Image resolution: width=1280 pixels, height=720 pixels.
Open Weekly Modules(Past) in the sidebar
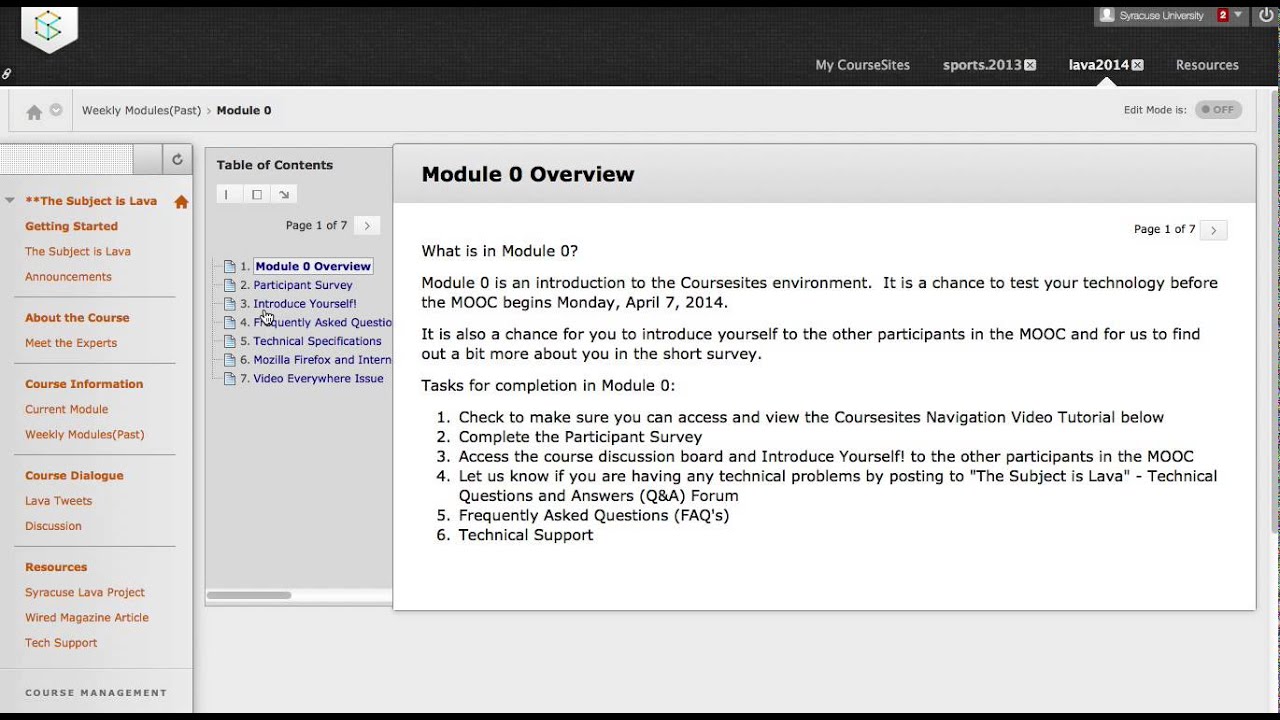pyautogui.click(x=85, y=435)
